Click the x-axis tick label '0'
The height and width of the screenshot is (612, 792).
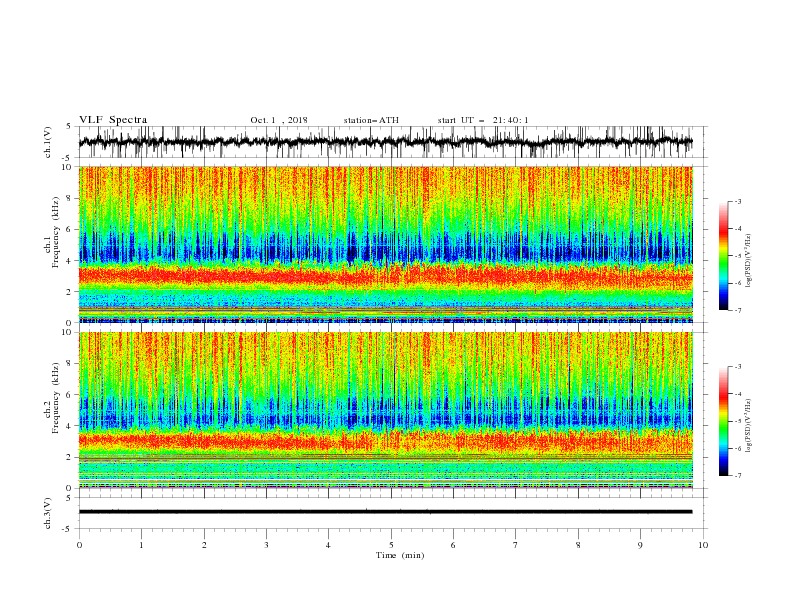pos(79,545)
